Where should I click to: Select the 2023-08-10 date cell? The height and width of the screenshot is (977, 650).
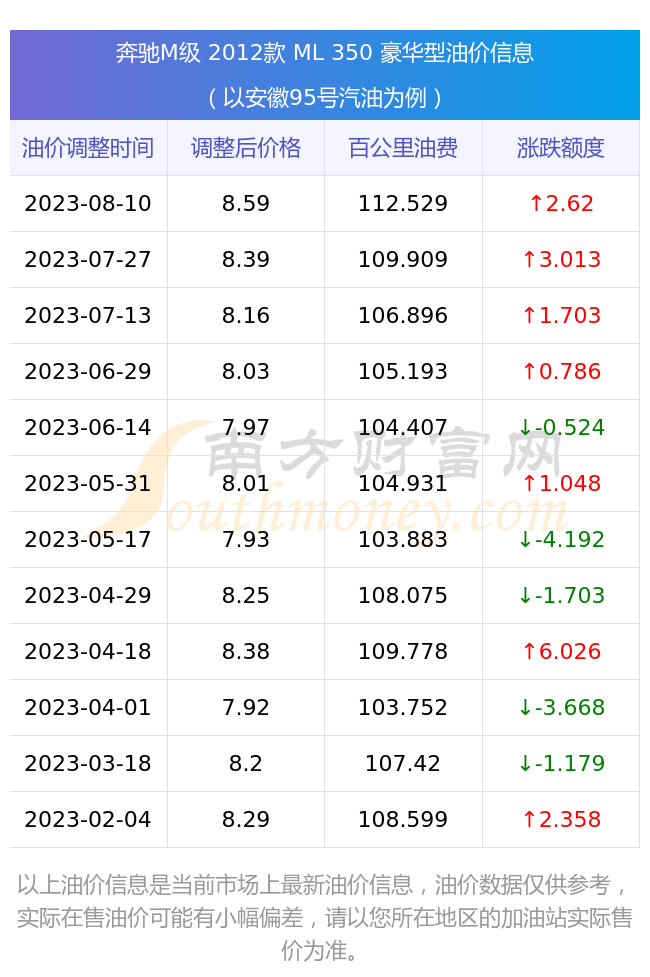(x=88, y=204)
